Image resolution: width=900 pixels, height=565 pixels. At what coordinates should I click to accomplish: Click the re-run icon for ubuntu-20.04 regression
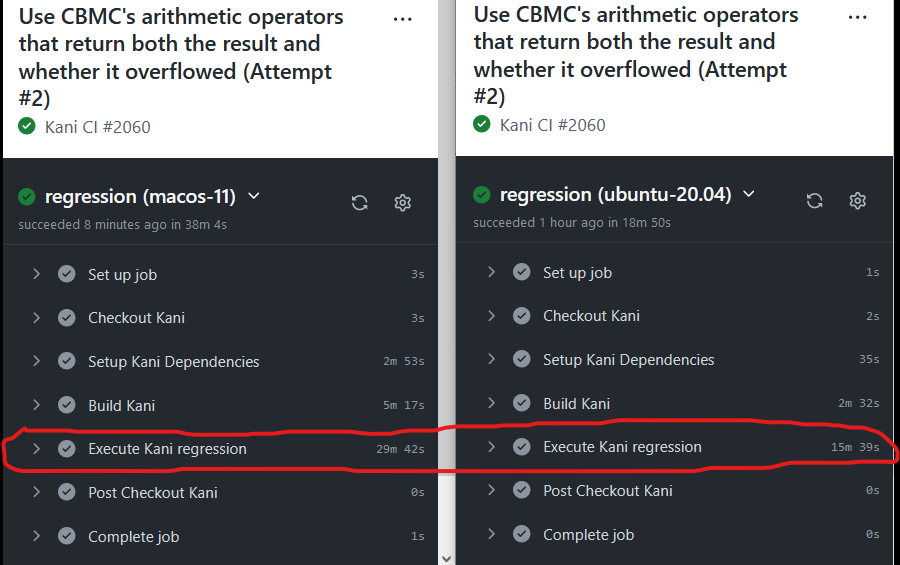(814, 200)
